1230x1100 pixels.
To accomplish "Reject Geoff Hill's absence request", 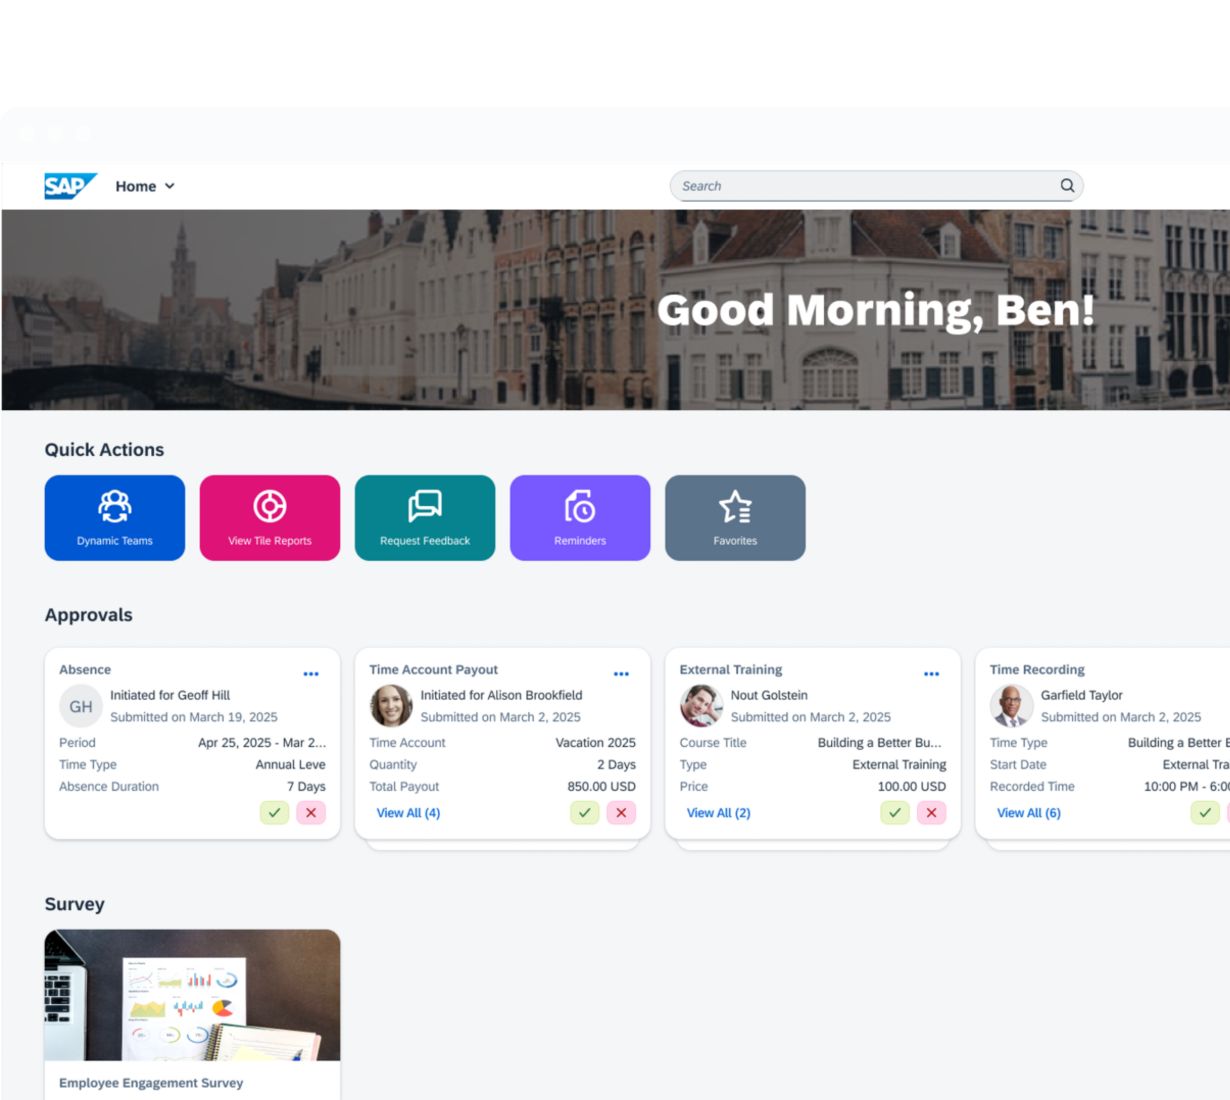I will pyautogui.click(x=311, y=813).
